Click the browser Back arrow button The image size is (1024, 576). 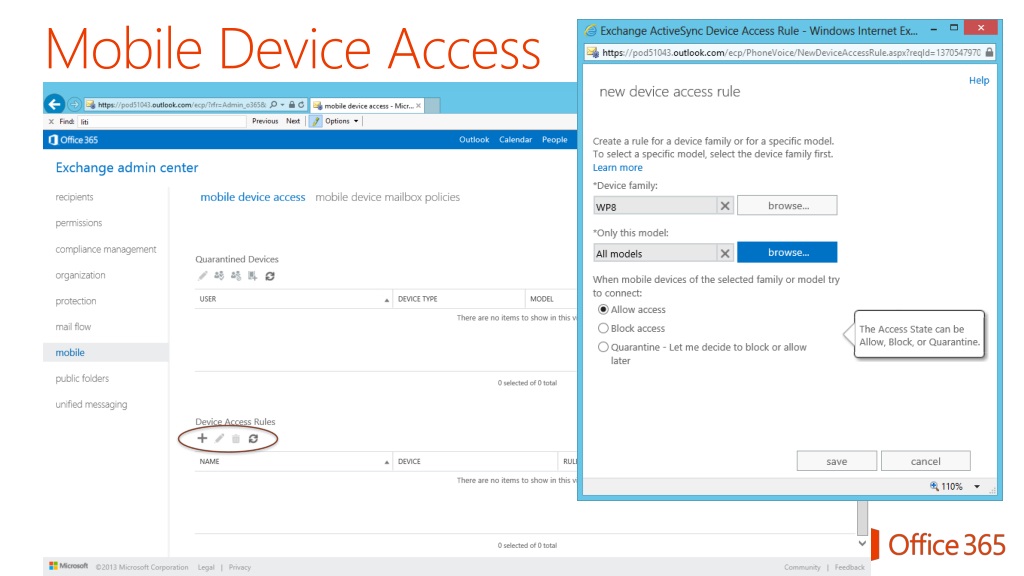[x=54, y=104]
